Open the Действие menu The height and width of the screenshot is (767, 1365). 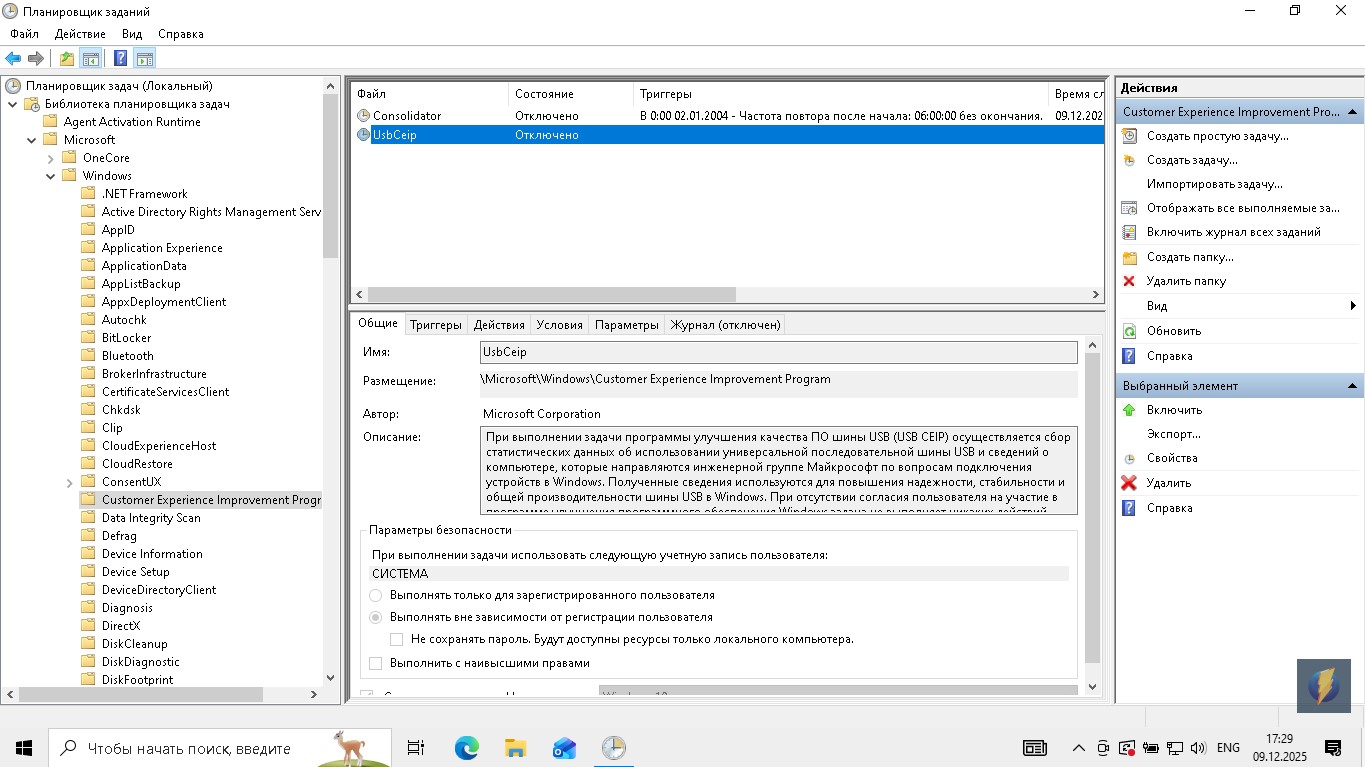(80, 34)
